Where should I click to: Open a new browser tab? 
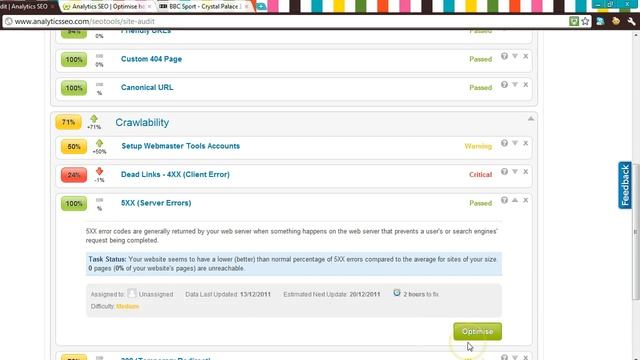(261, 7)
